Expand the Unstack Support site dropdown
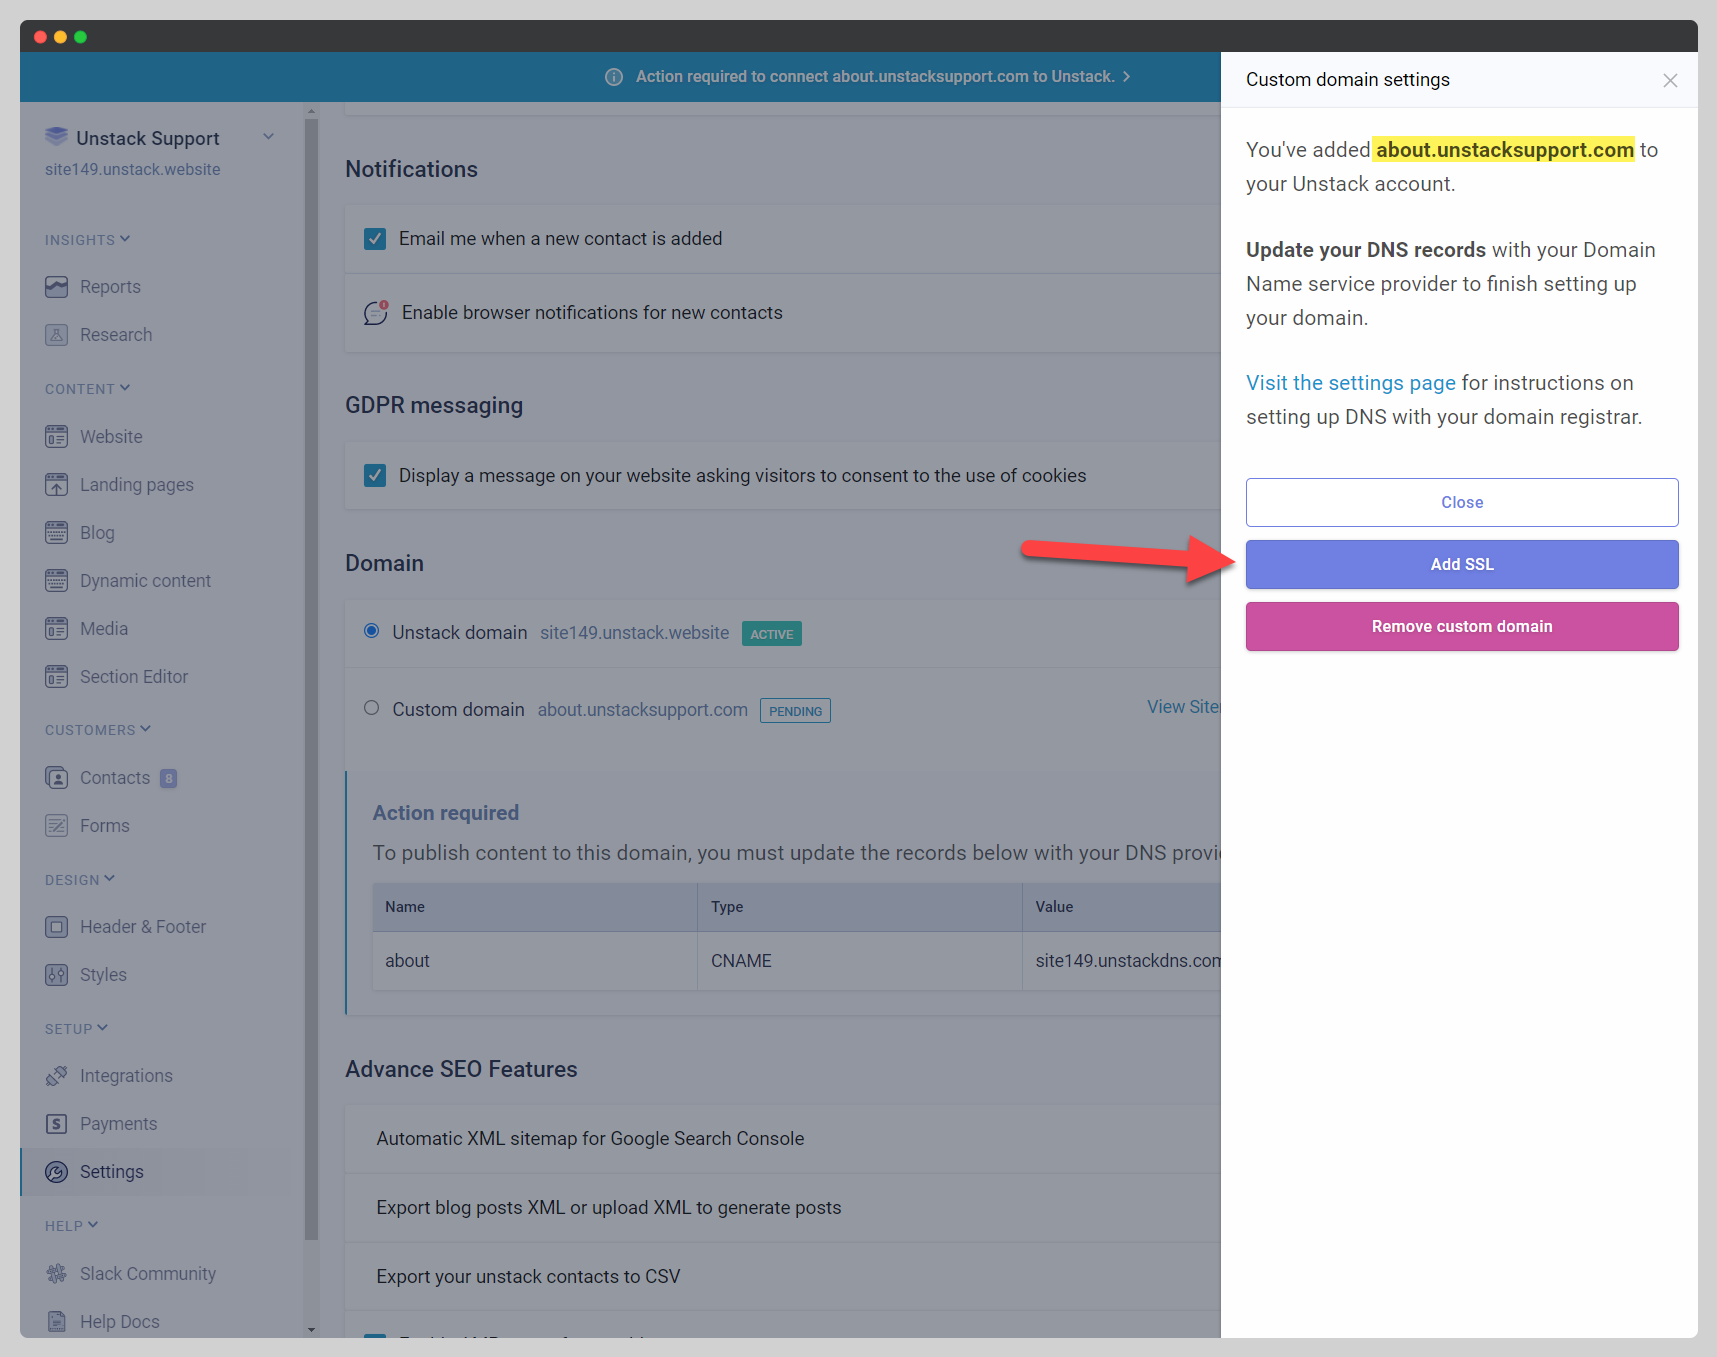Screen dimensions: 1717x1357 coord(268,137)
